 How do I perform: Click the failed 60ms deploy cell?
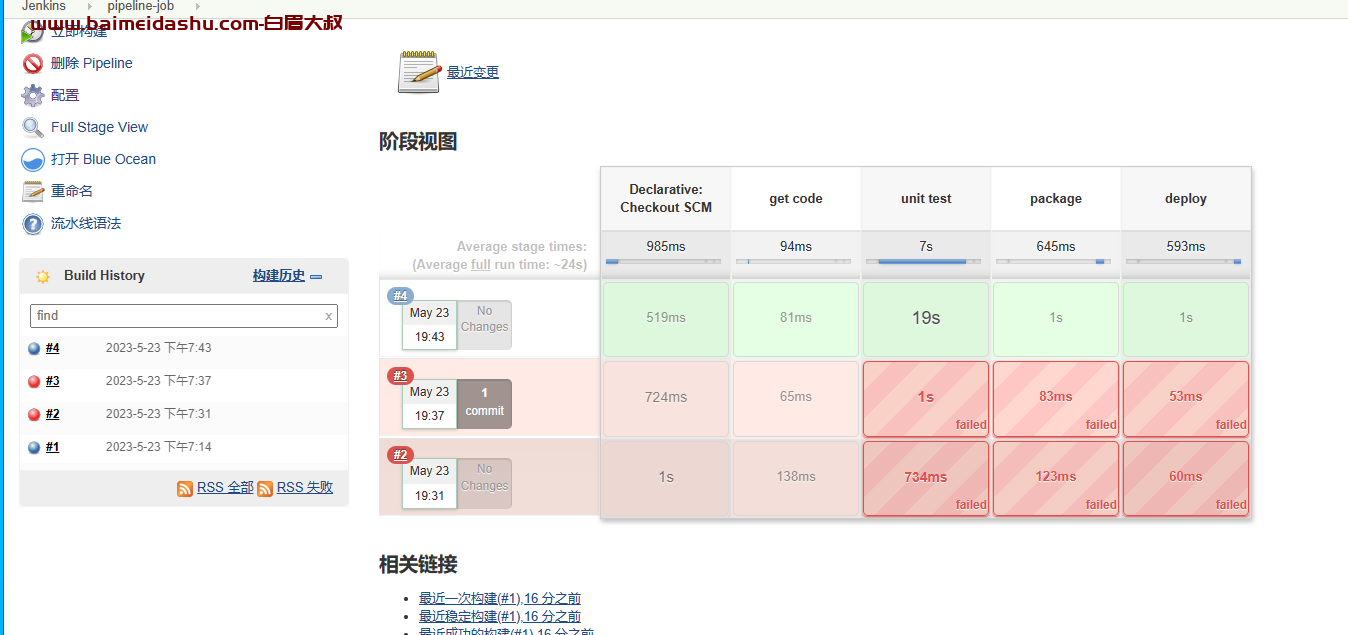pos(1186,478)
